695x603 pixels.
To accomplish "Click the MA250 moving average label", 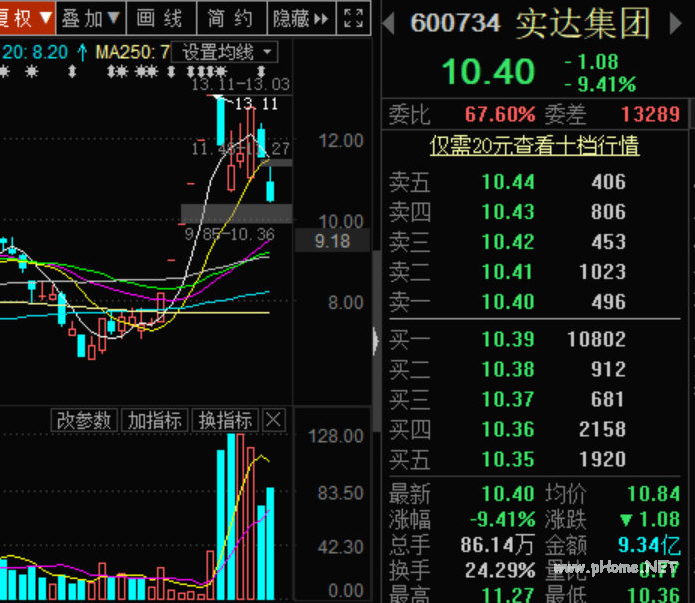I will click(133, 52).
